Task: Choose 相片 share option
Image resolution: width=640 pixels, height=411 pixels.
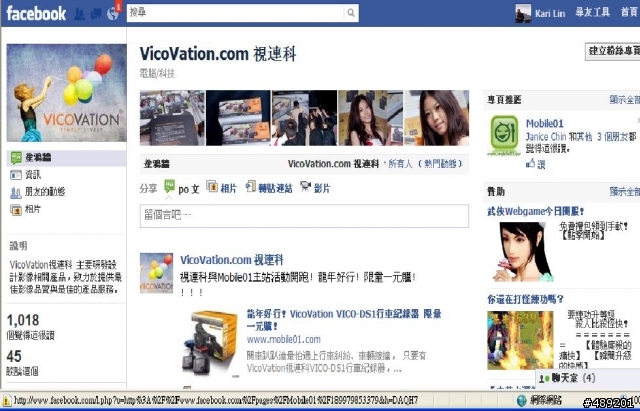Action: tap(229, 189)
